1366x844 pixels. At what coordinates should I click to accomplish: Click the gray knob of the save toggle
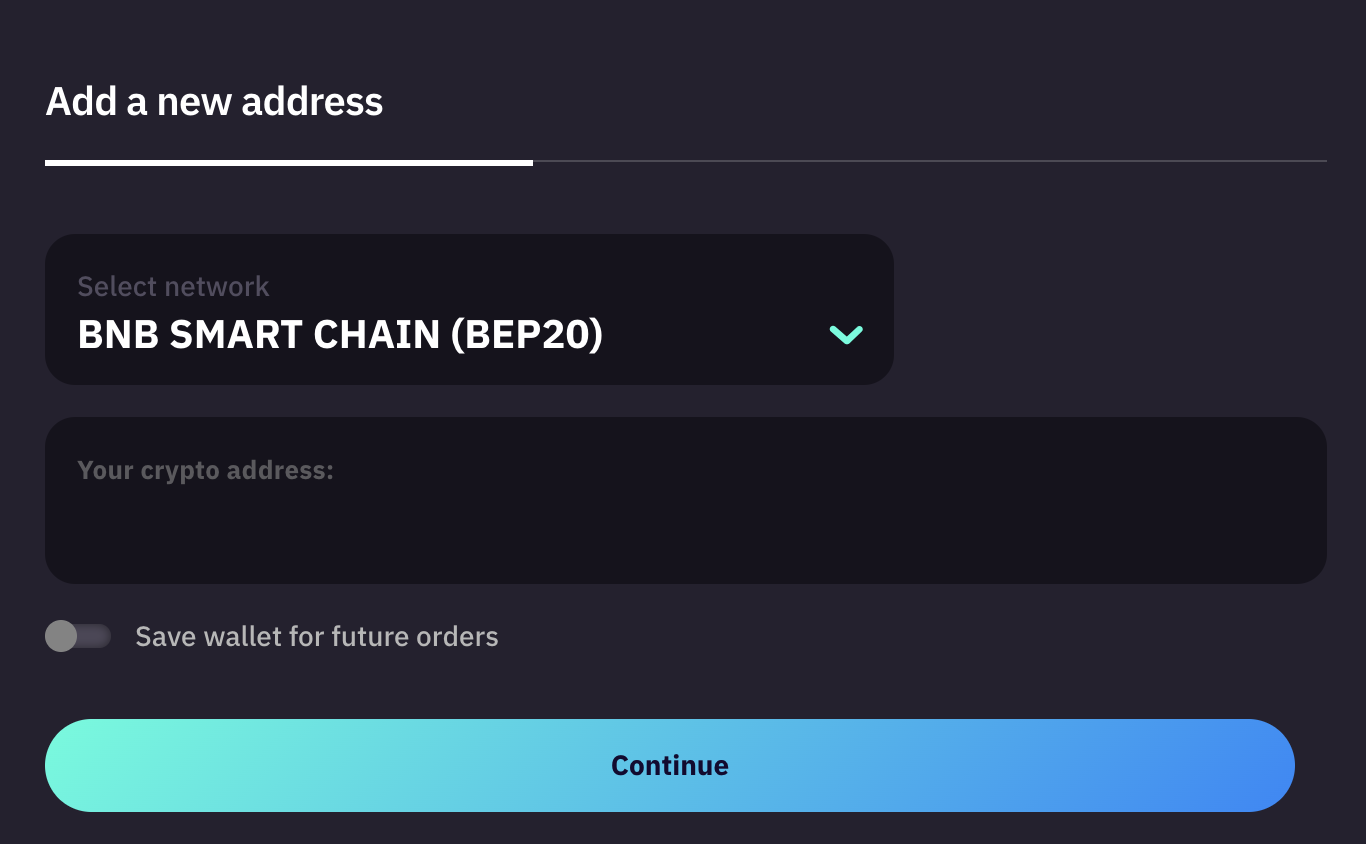61,636
